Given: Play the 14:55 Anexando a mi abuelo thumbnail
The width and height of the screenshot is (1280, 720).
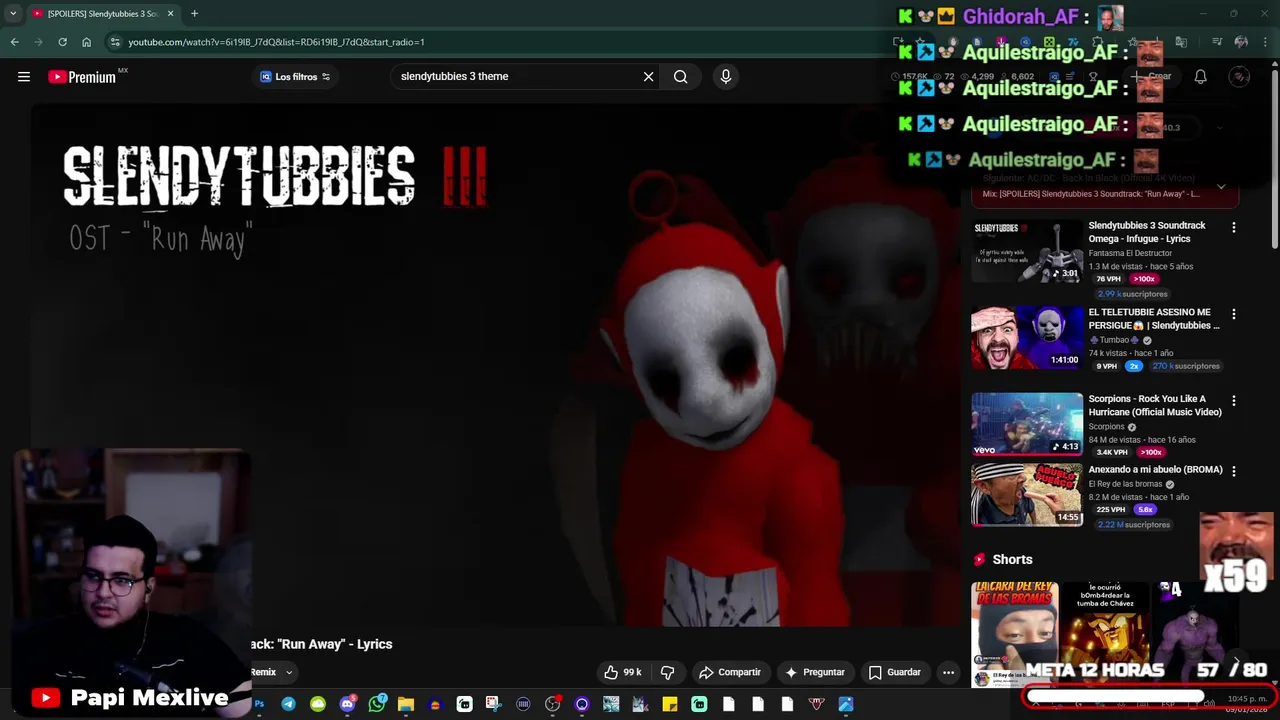Looking at the screenshot, I should pyautogui.click(x=1027, y=494).
